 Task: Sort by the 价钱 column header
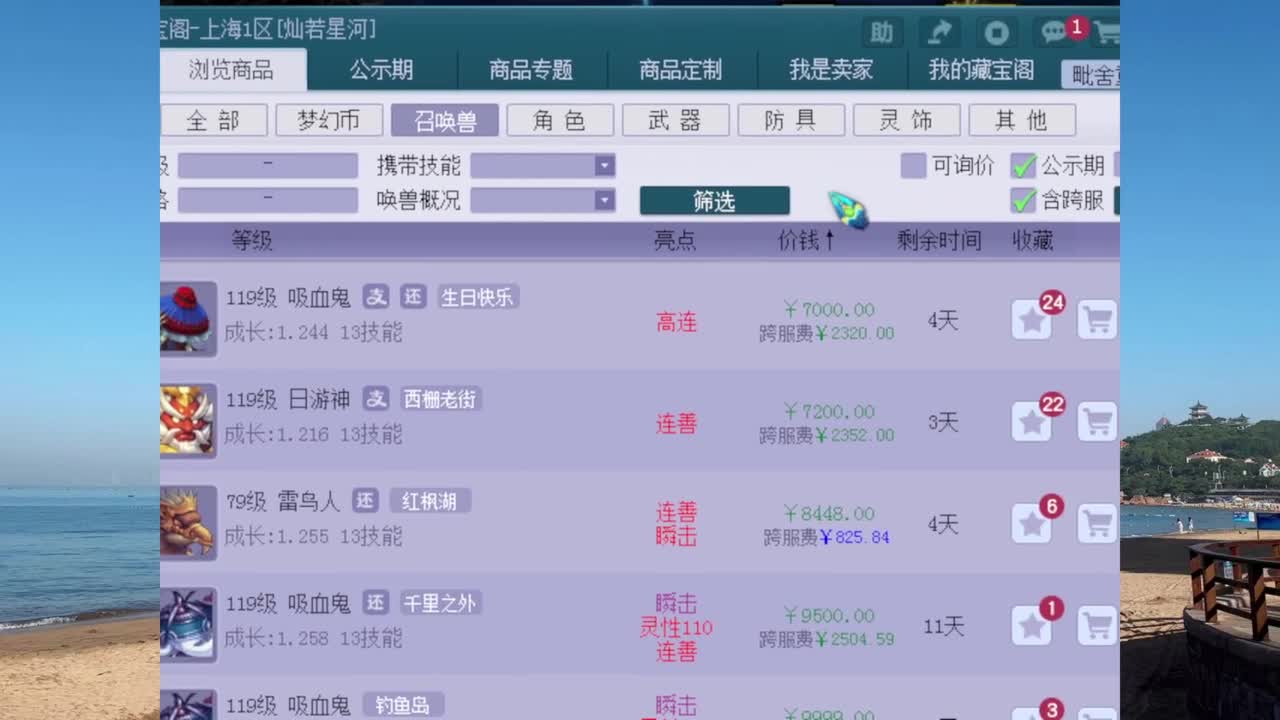coord(806,240)
